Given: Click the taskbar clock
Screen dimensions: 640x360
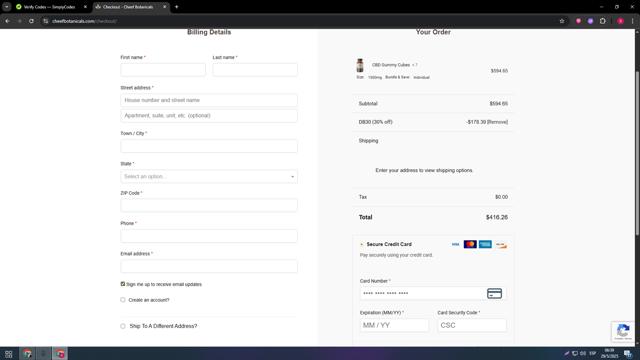Looking at the screenshot, I should (610, 353).
